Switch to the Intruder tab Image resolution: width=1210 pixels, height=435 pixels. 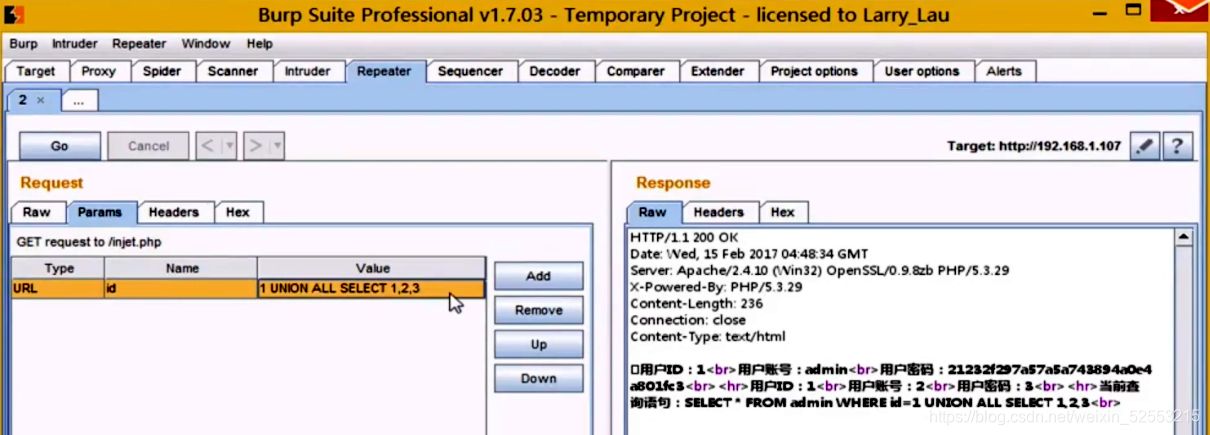pos(308,71)
